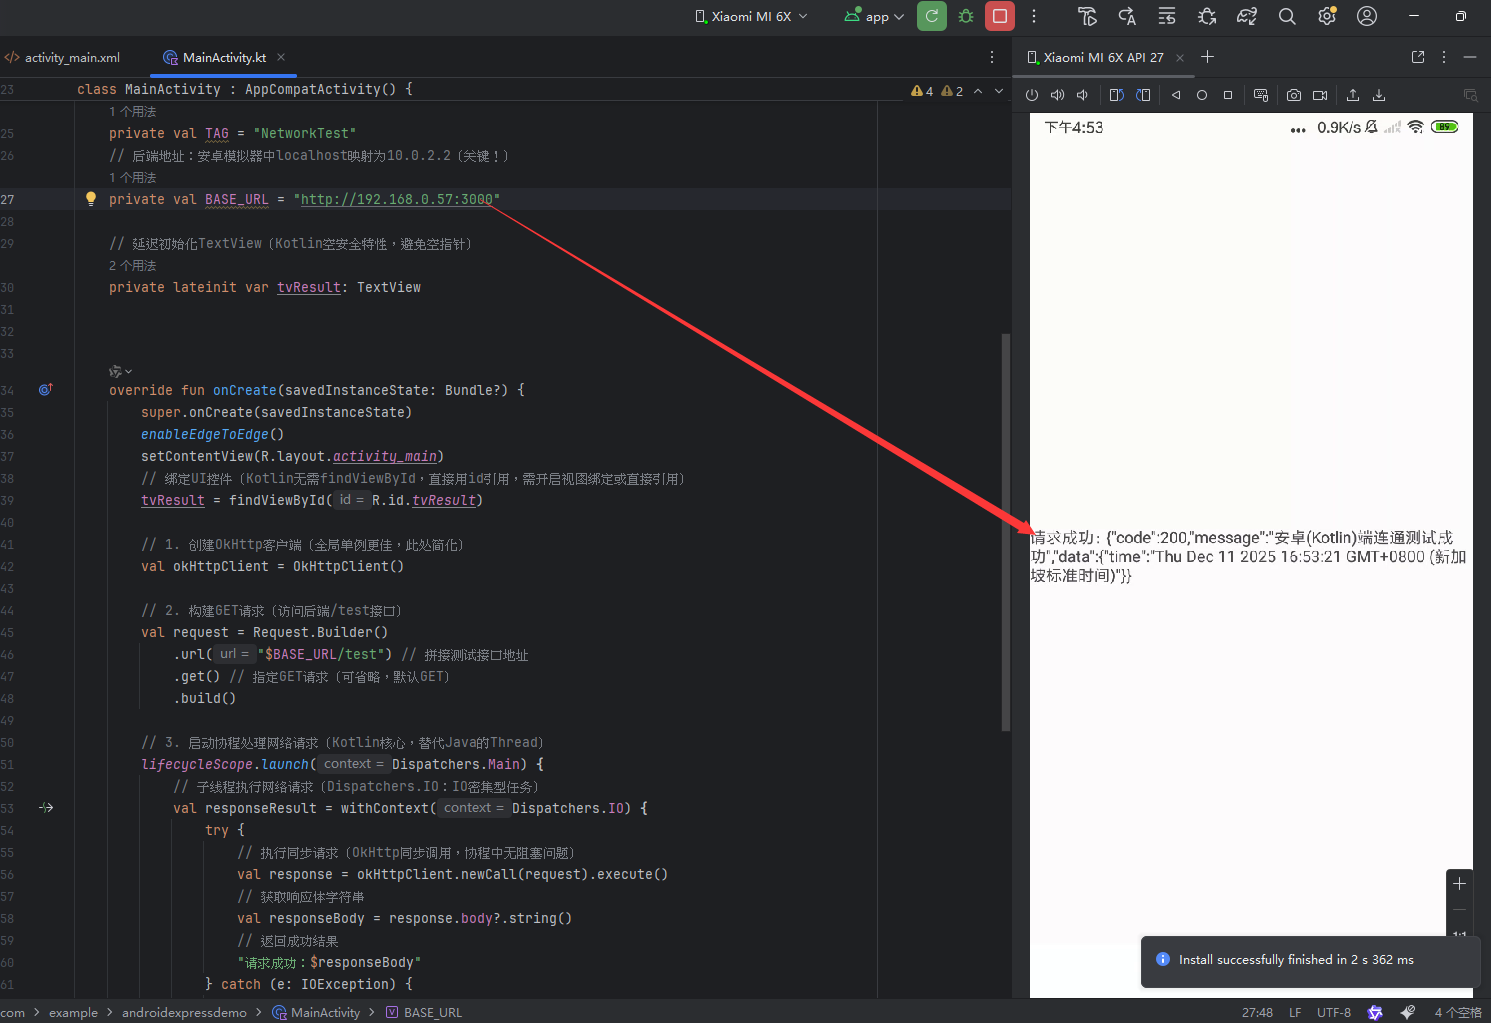Close the Xiaomi MI 6X API 27 tab

point(1180,58)
